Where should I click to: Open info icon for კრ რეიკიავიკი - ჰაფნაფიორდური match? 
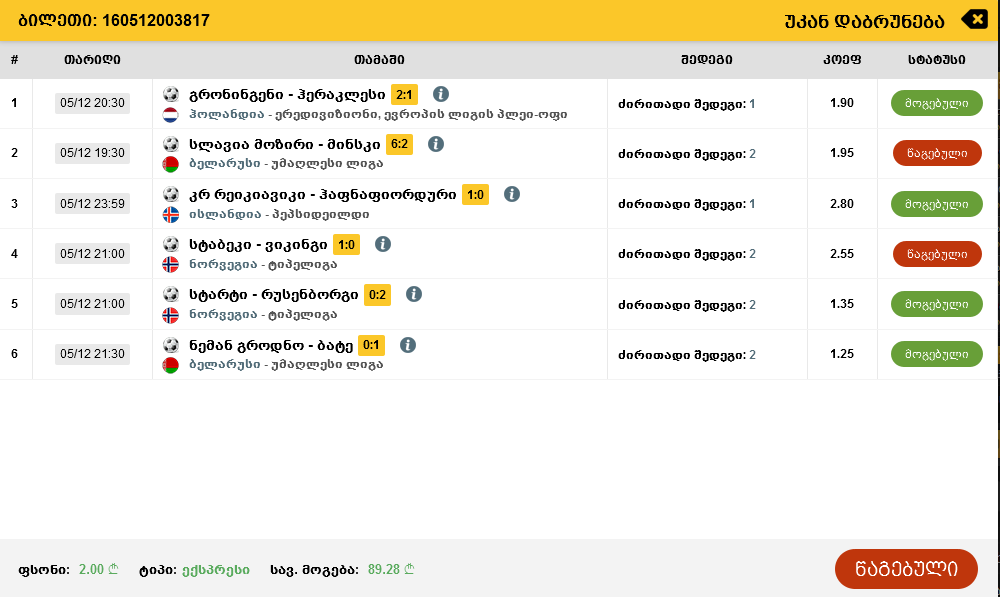coord(511,194)
